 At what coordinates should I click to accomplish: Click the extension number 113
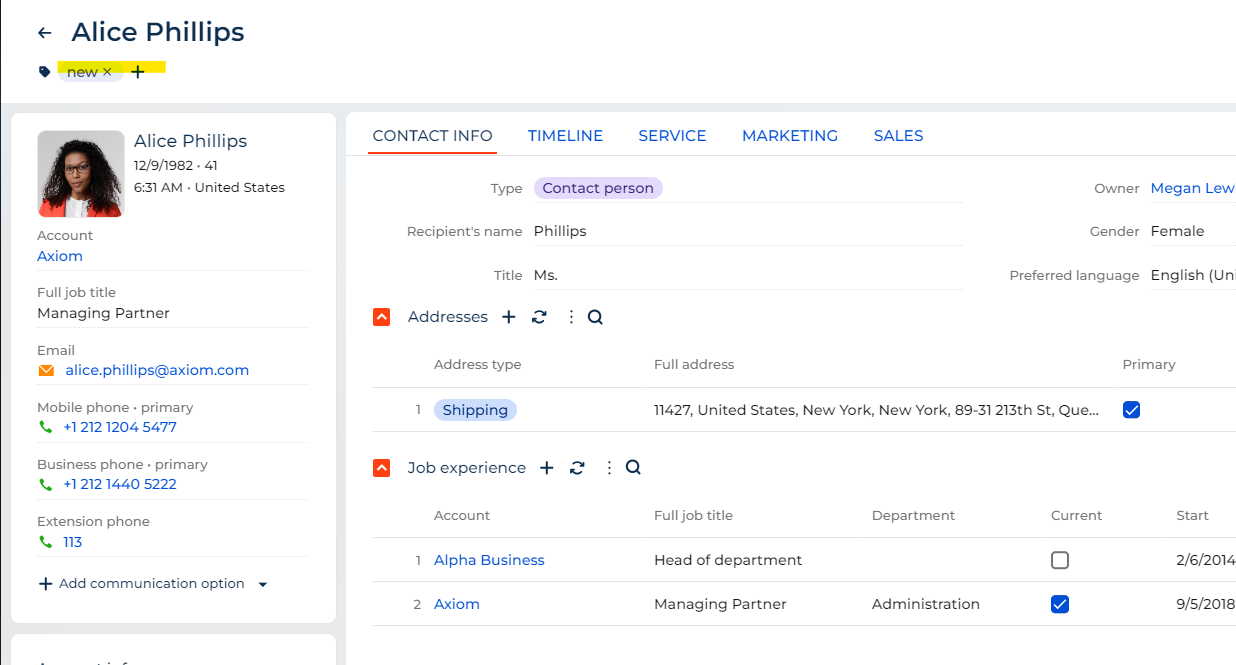pyautogui.click(x=72, y=542)
